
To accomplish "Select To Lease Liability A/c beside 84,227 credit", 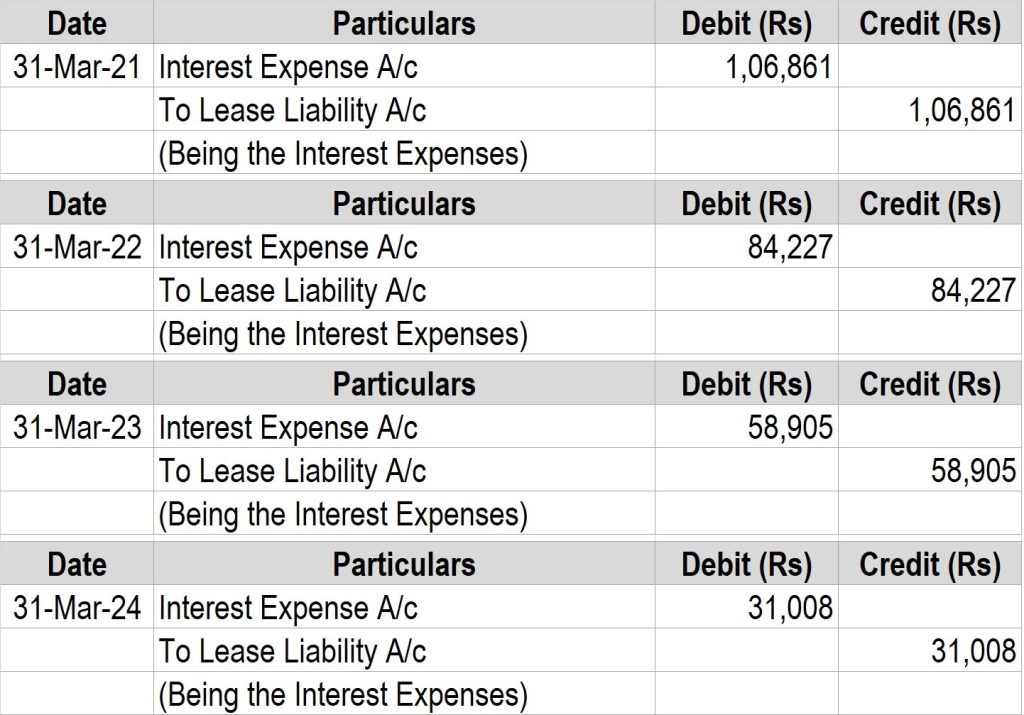I will (292, 291).
